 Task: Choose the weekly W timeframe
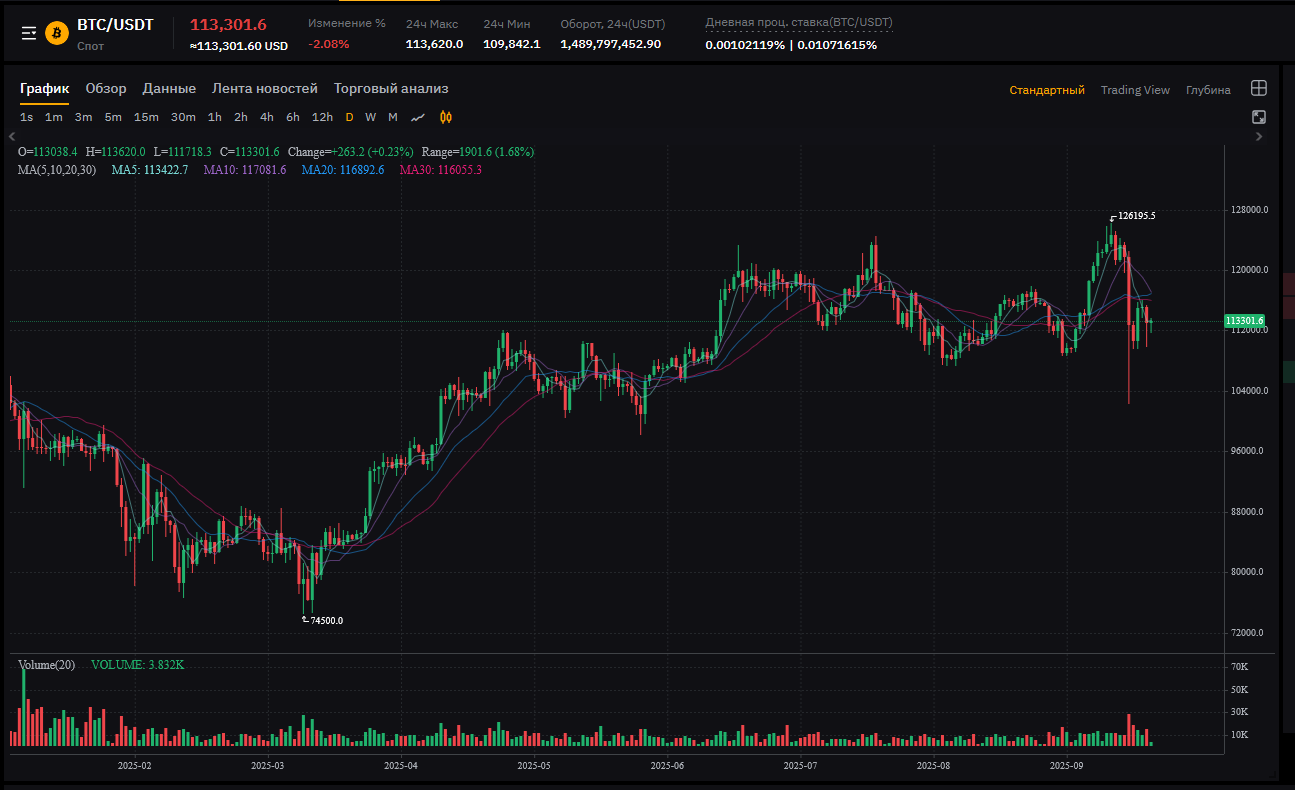[370, 117]
